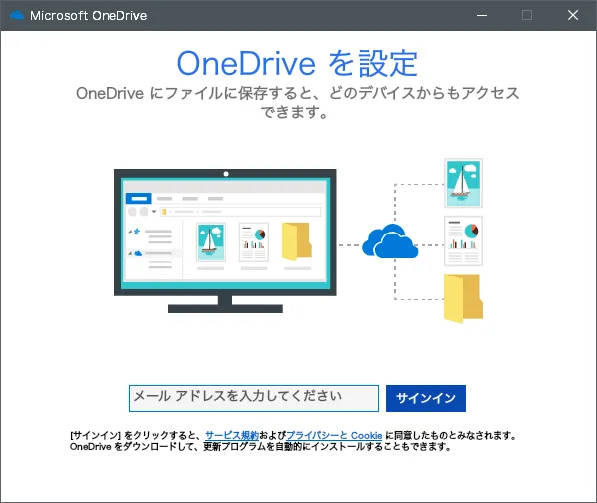The image size is (597, 503).
Task: Click the chart document inside the monitor
Action: 254,242
